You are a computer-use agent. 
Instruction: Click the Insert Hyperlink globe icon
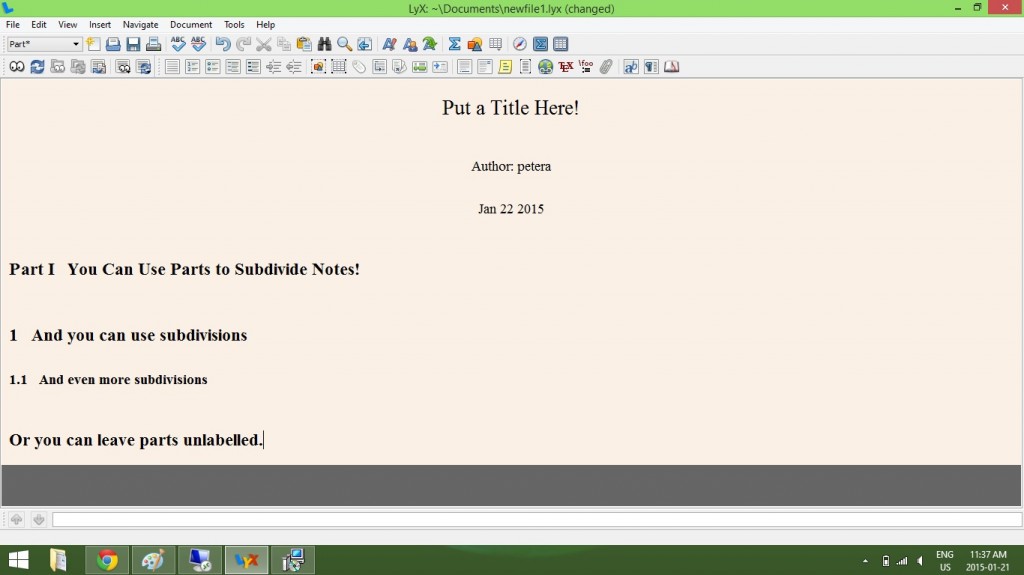[545, 67]
